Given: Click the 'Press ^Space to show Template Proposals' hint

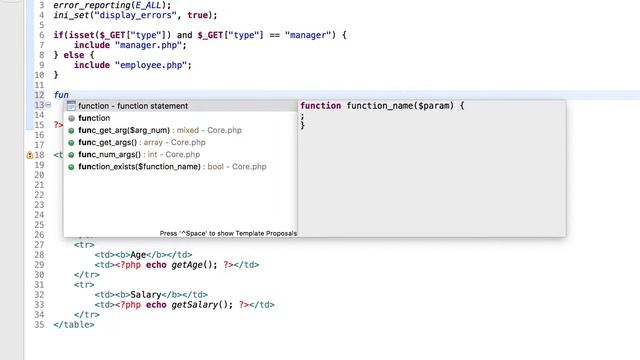Looking at the screenshot, I should point(228,233).
